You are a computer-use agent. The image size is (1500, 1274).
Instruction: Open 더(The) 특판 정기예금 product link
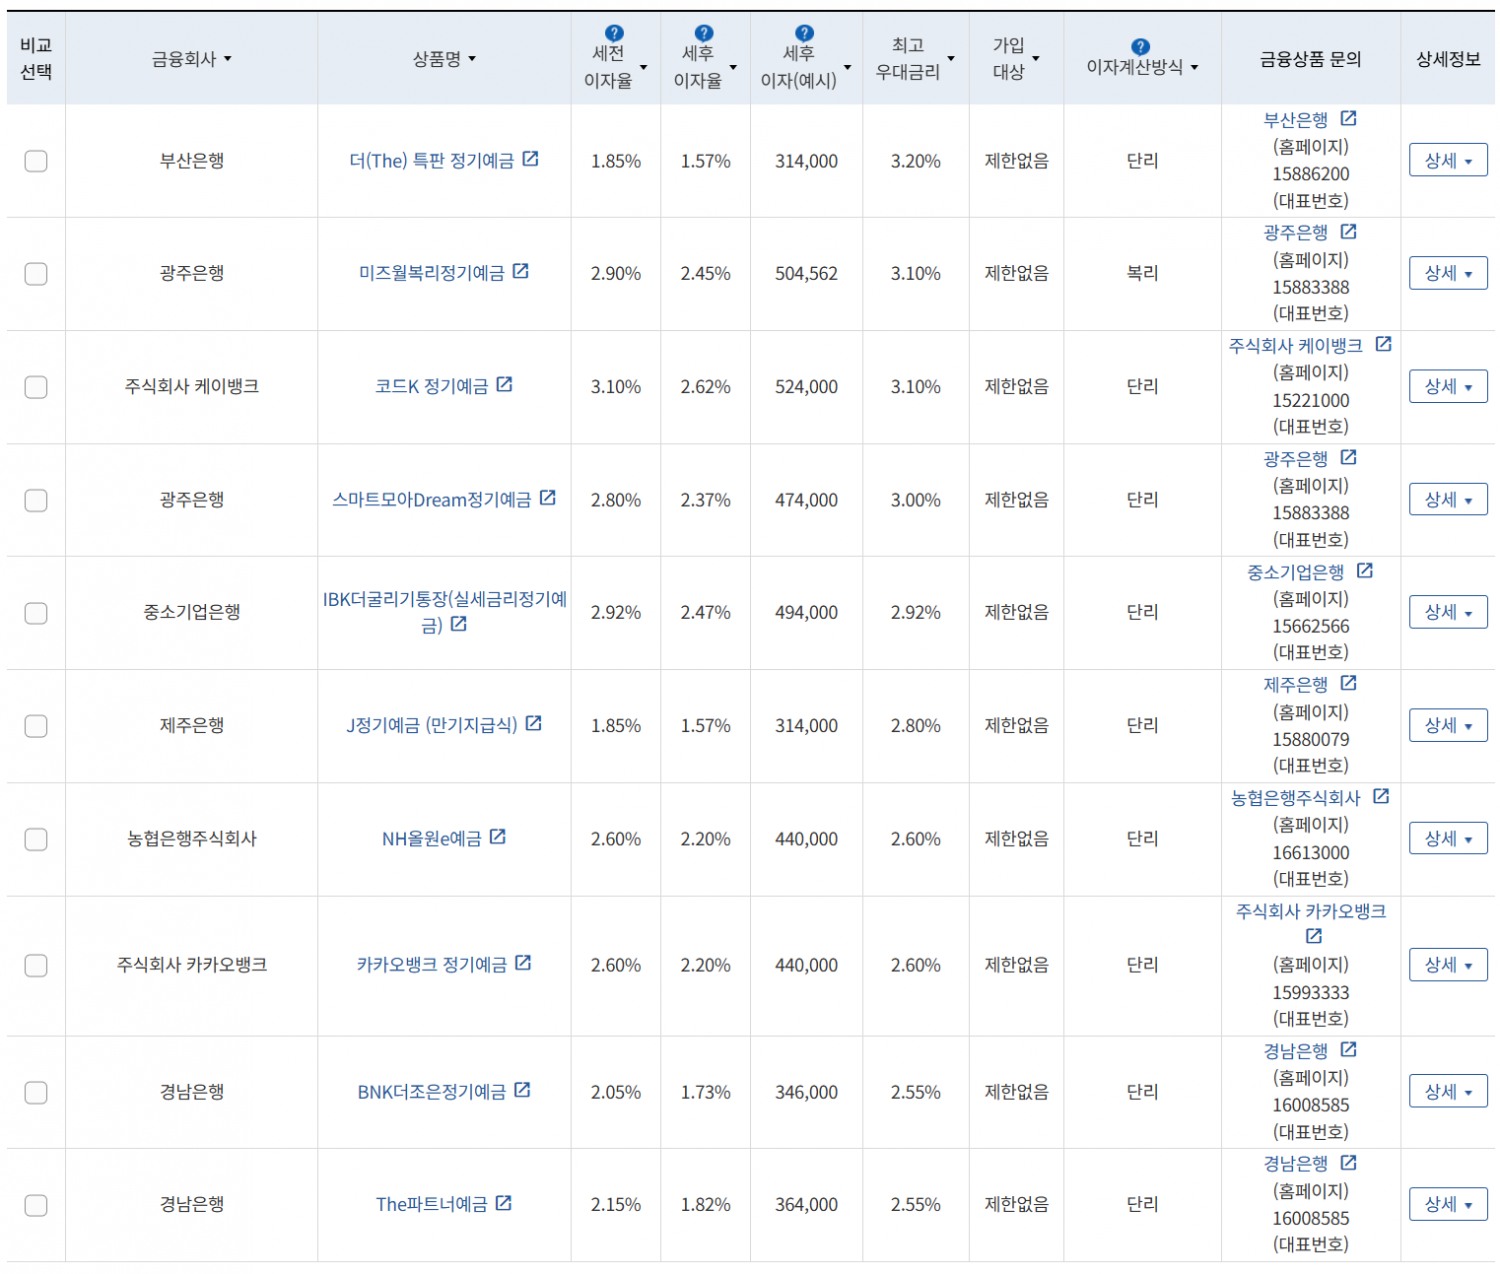coord(432,161)
